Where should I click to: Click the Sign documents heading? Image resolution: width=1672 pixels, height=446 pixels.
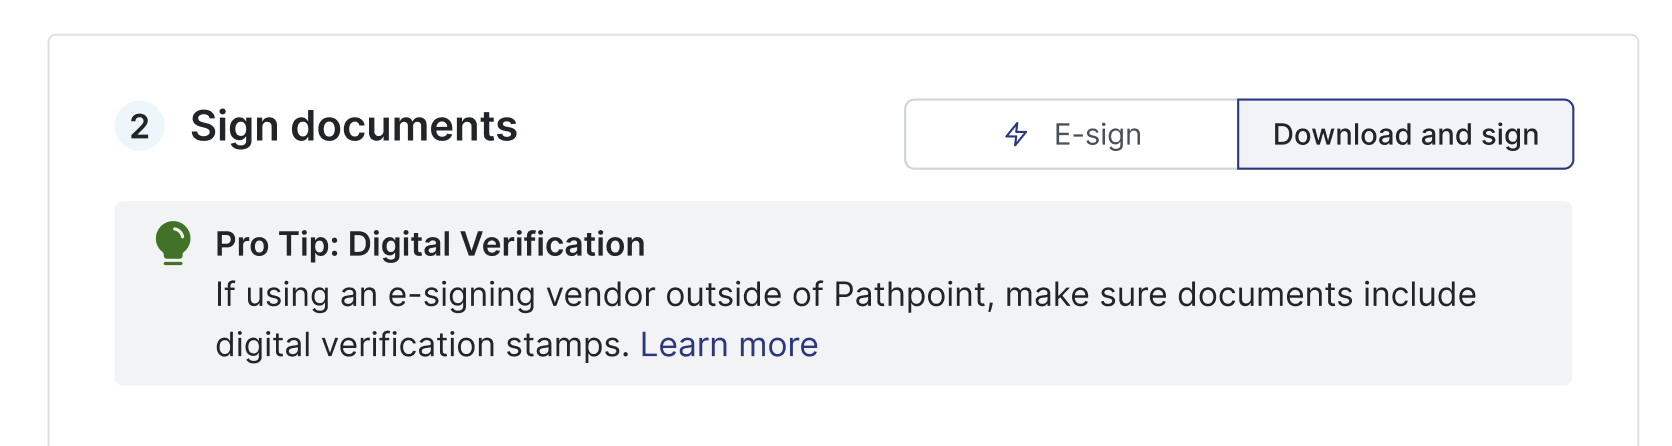(x=354, y=127)
